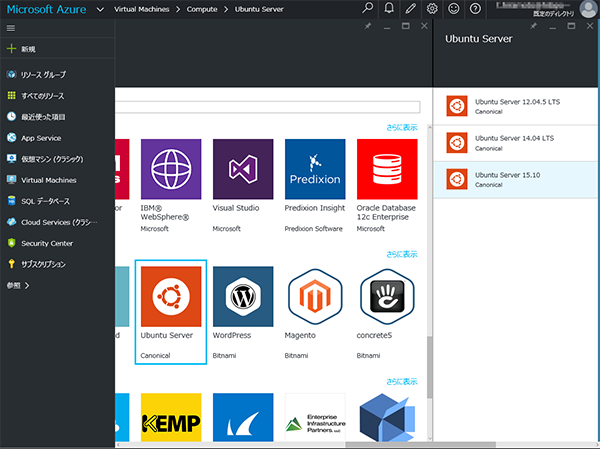Maximize the Ubuntu Server blade
Image resolution: width=600 pixels, height=449 pixels.
point(571,26)
